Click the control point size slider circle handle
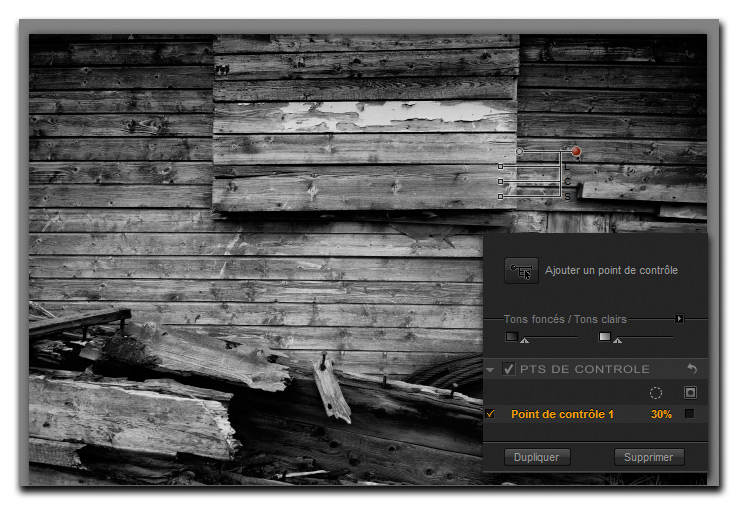The image size is (738, 505). 520,151
